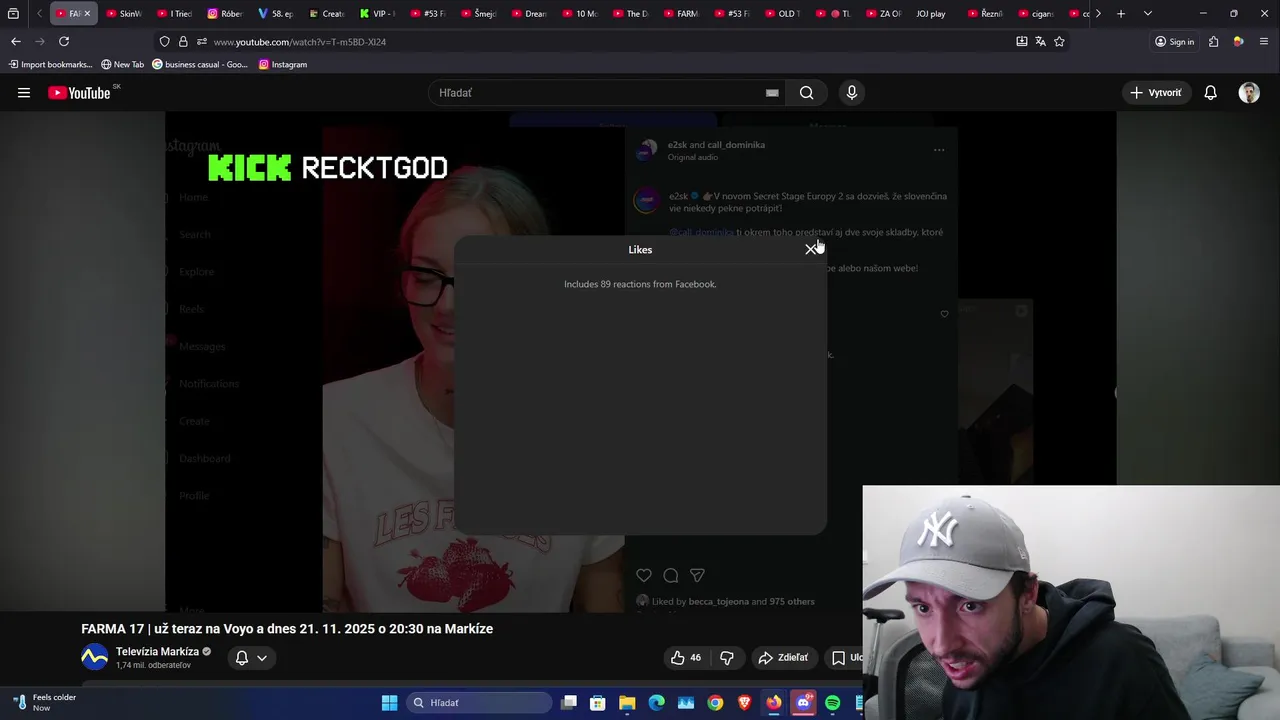Image resolution: width=1280 pixels, height=720 pixels.
Task: Open the browser application menu
Action: point(1264,41)
